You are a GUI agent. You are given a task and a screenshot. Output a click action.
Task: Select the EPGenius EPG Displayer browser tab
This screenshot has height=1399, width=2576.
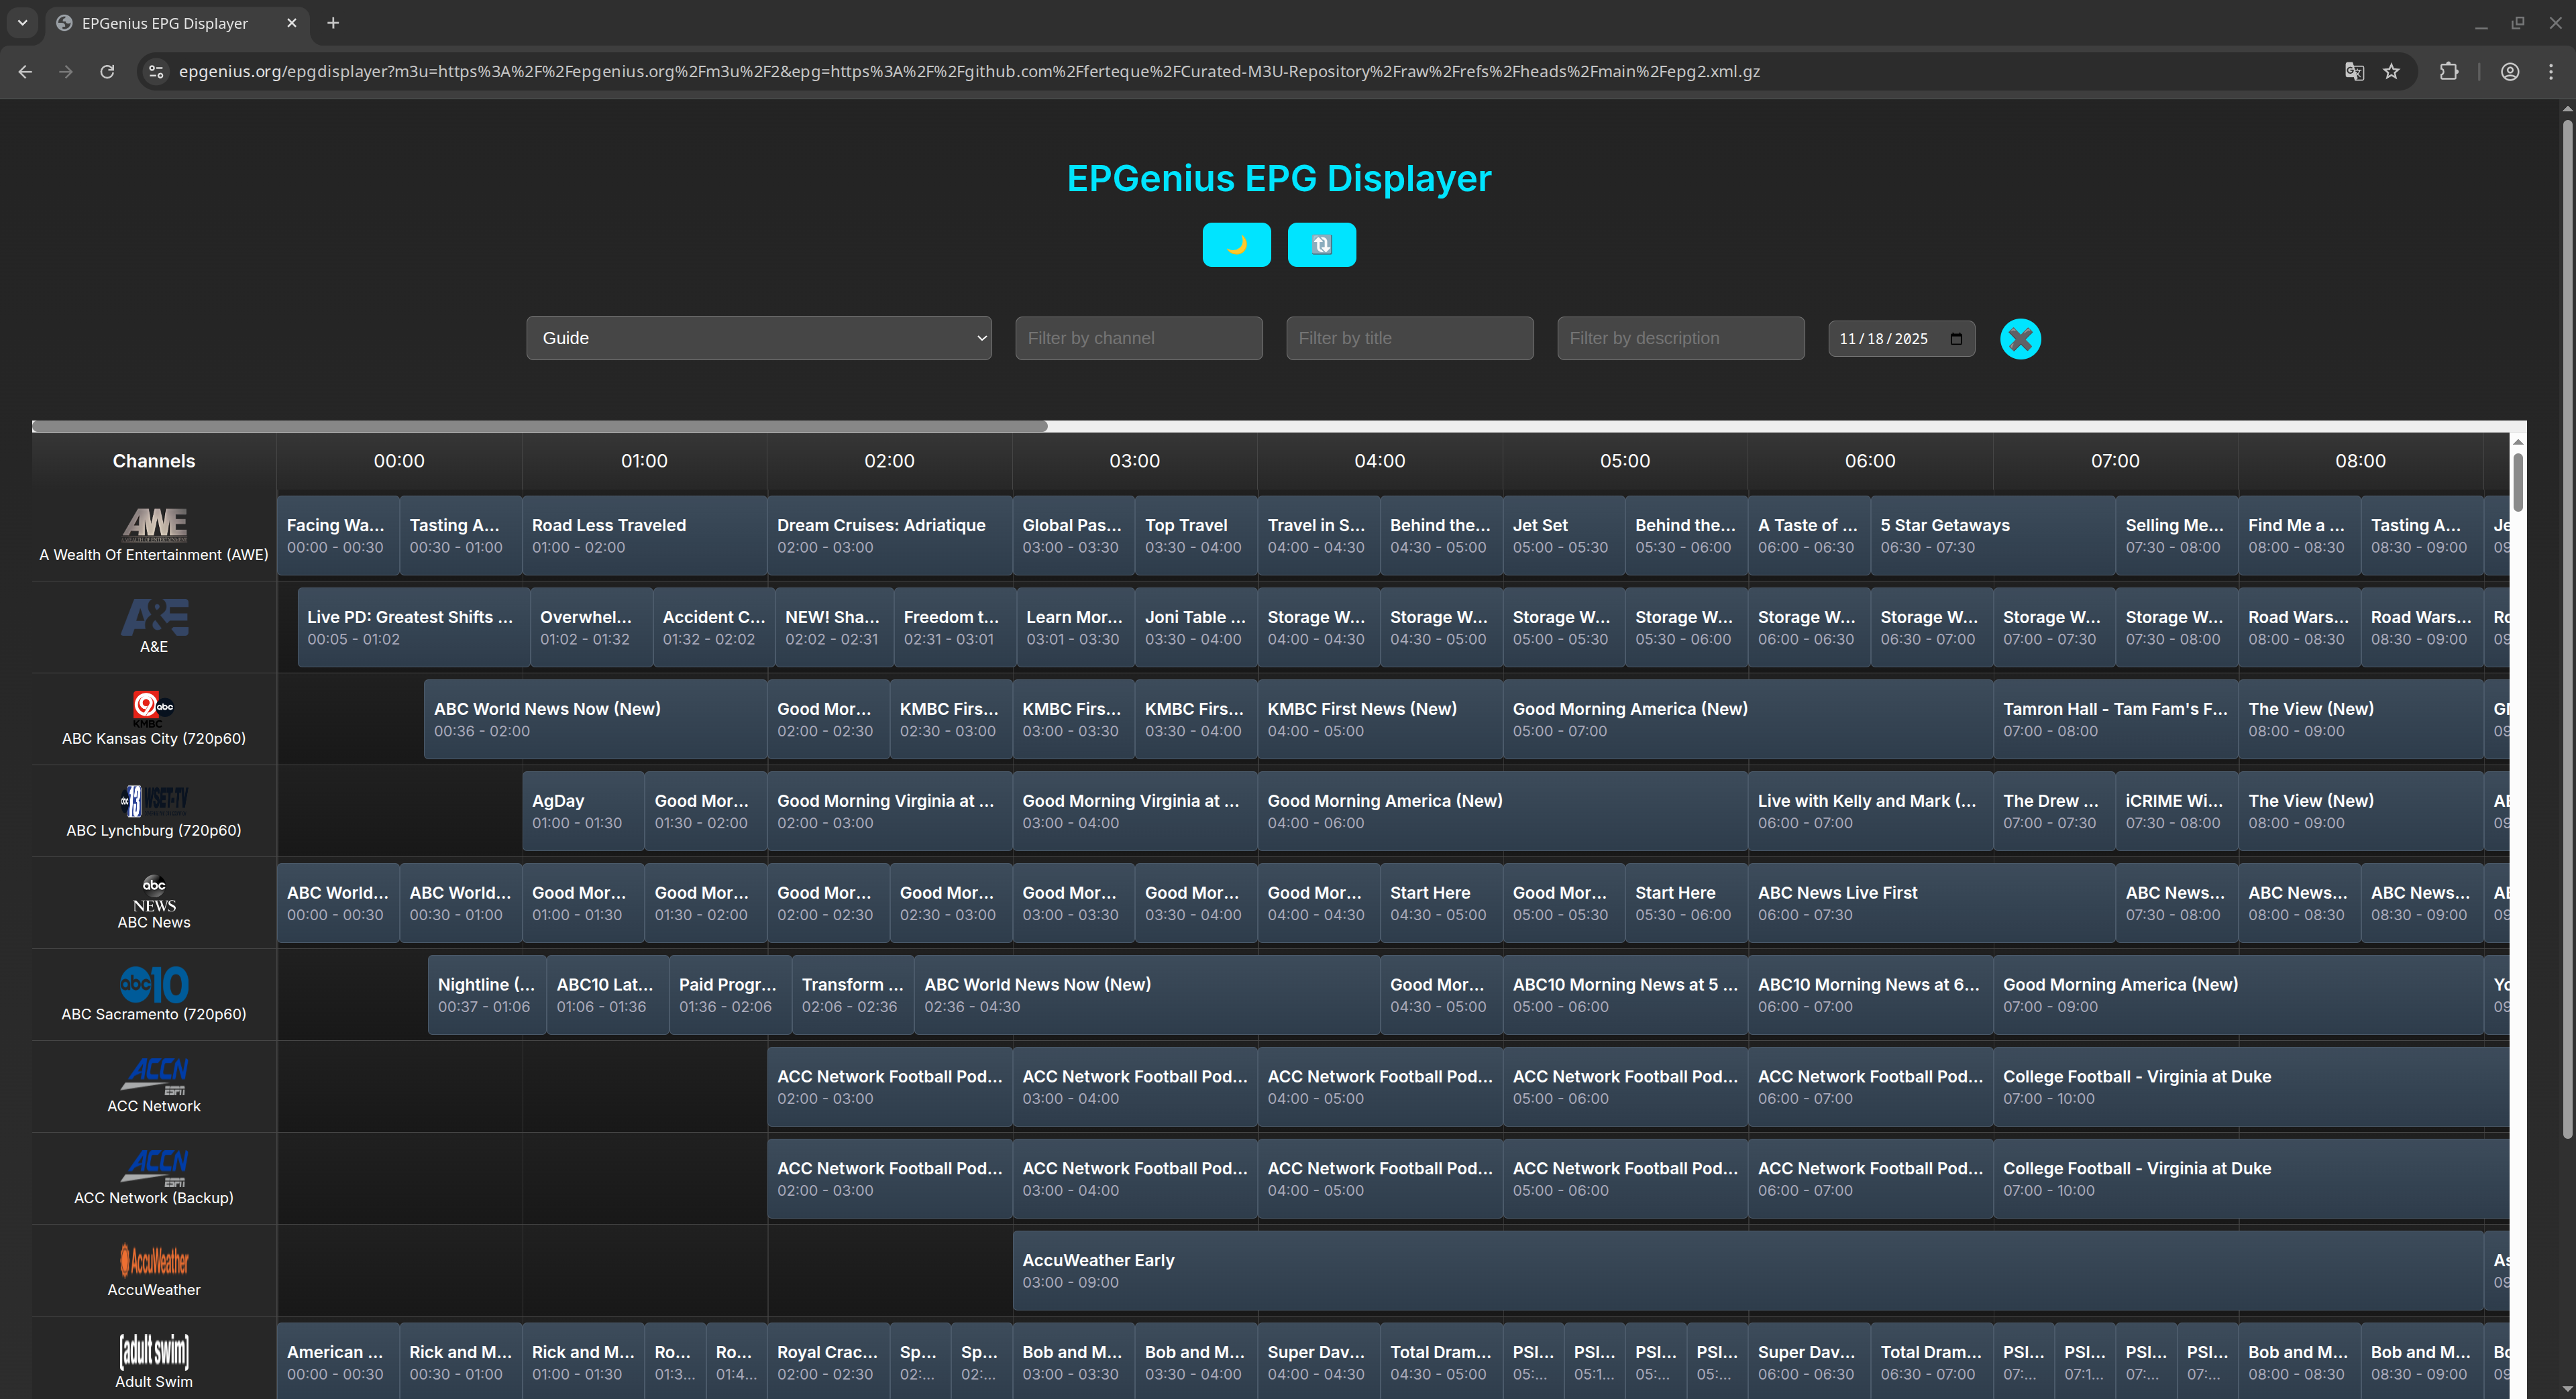pyautogui.click(x=165, y=22)
